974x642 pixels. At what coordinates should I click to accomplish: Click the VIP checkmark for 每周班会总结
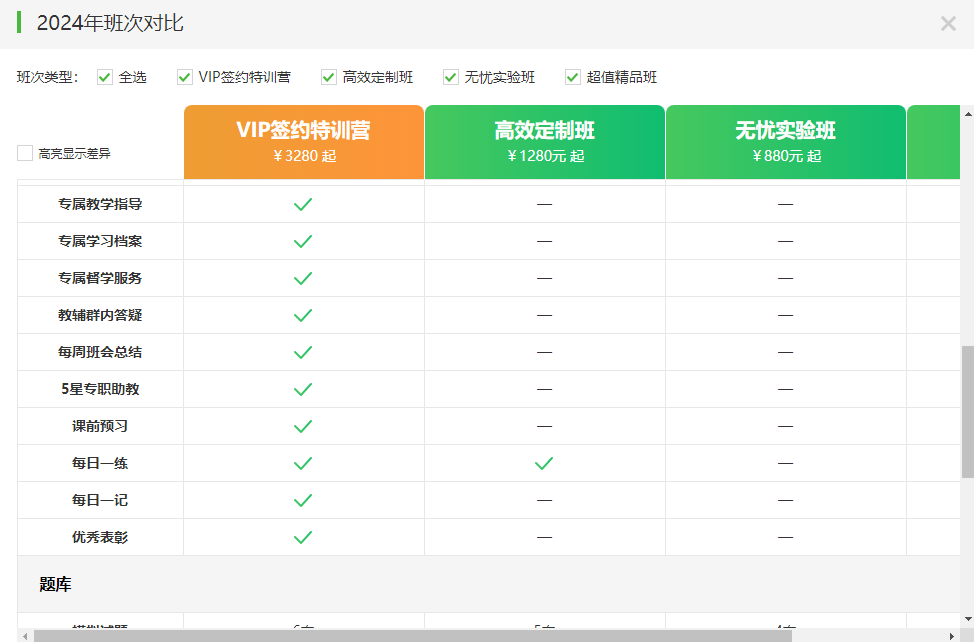(x=303, y=352)
